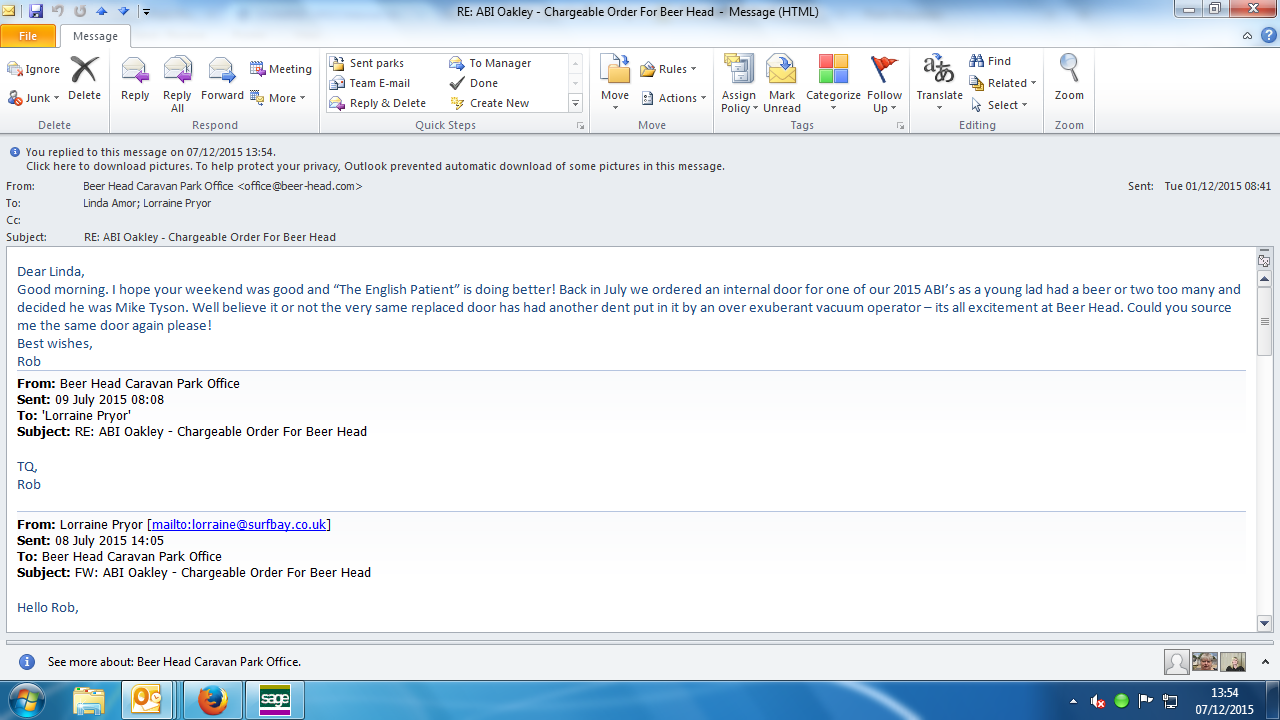Run the Reply & Delete quick step
The height and width of the screenshot is (720, 1280).
tap(378, 103)
